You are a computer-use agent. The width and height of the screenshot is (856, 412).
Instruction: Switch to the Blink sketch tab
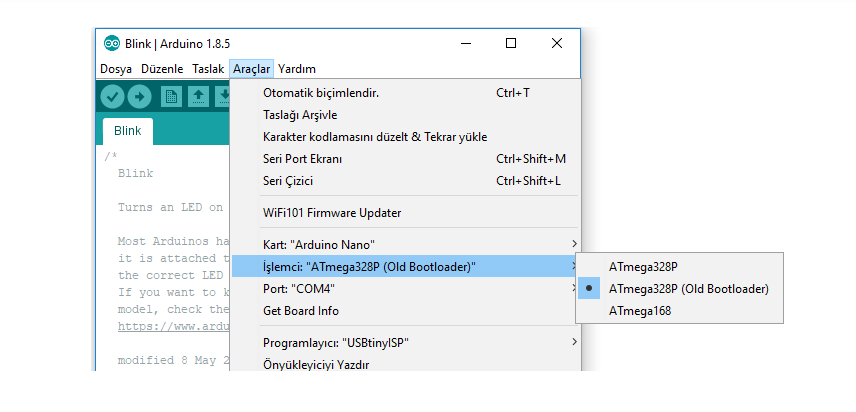tap(128, 131)
